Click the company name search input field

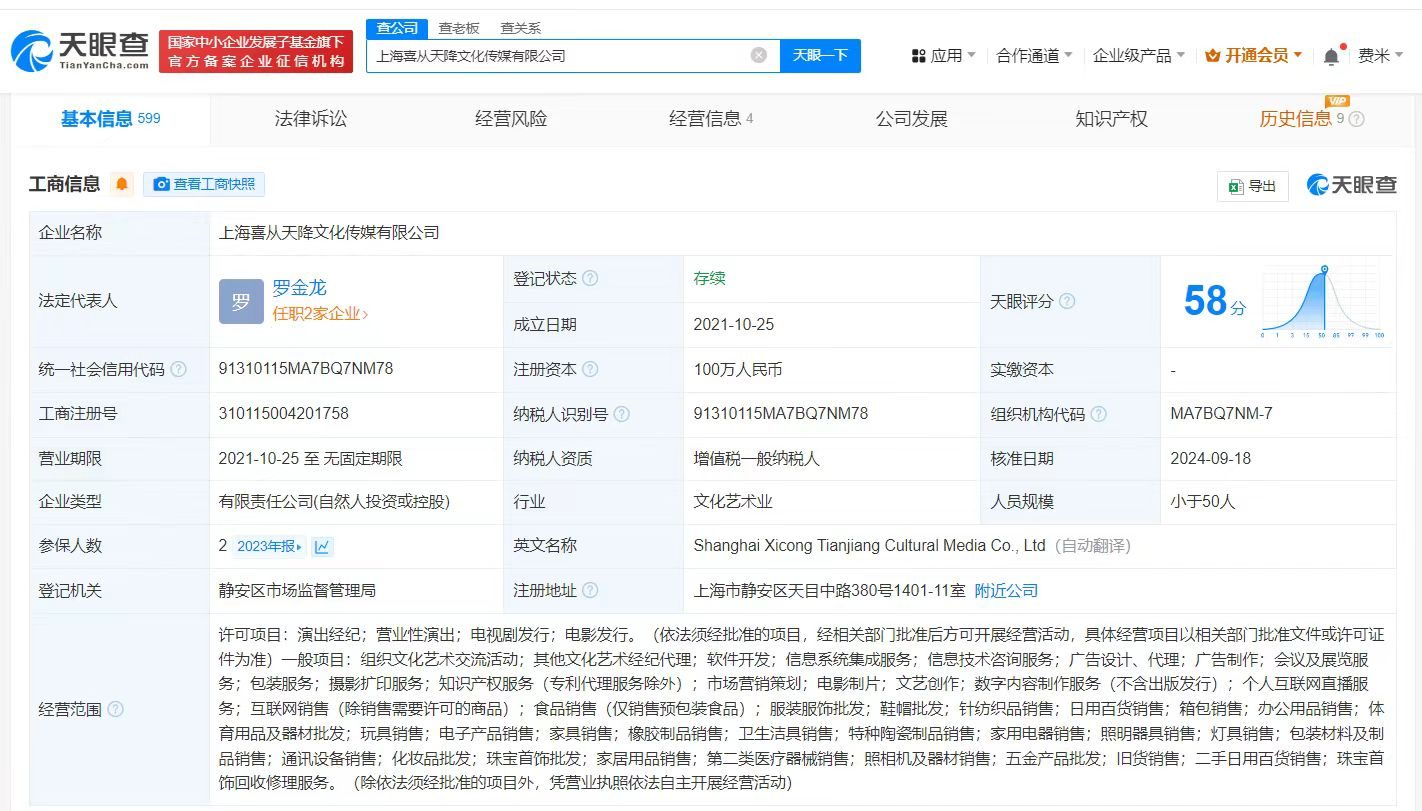[560, 55]
